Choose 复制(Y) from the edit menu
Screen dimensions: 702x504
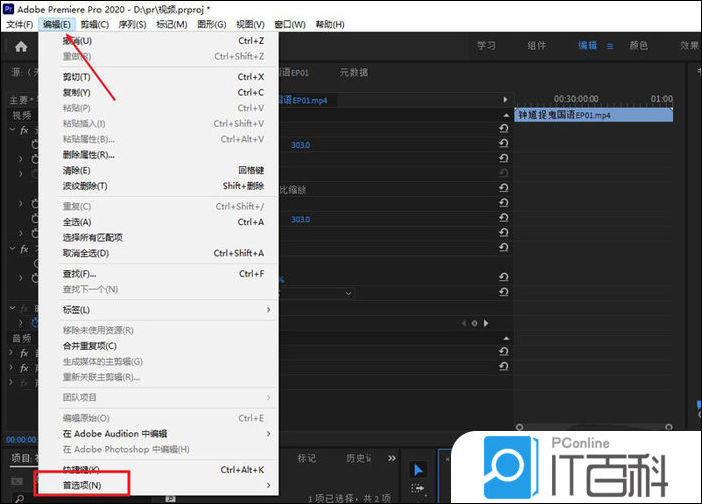pyautogui.click(x=77, y=92)
